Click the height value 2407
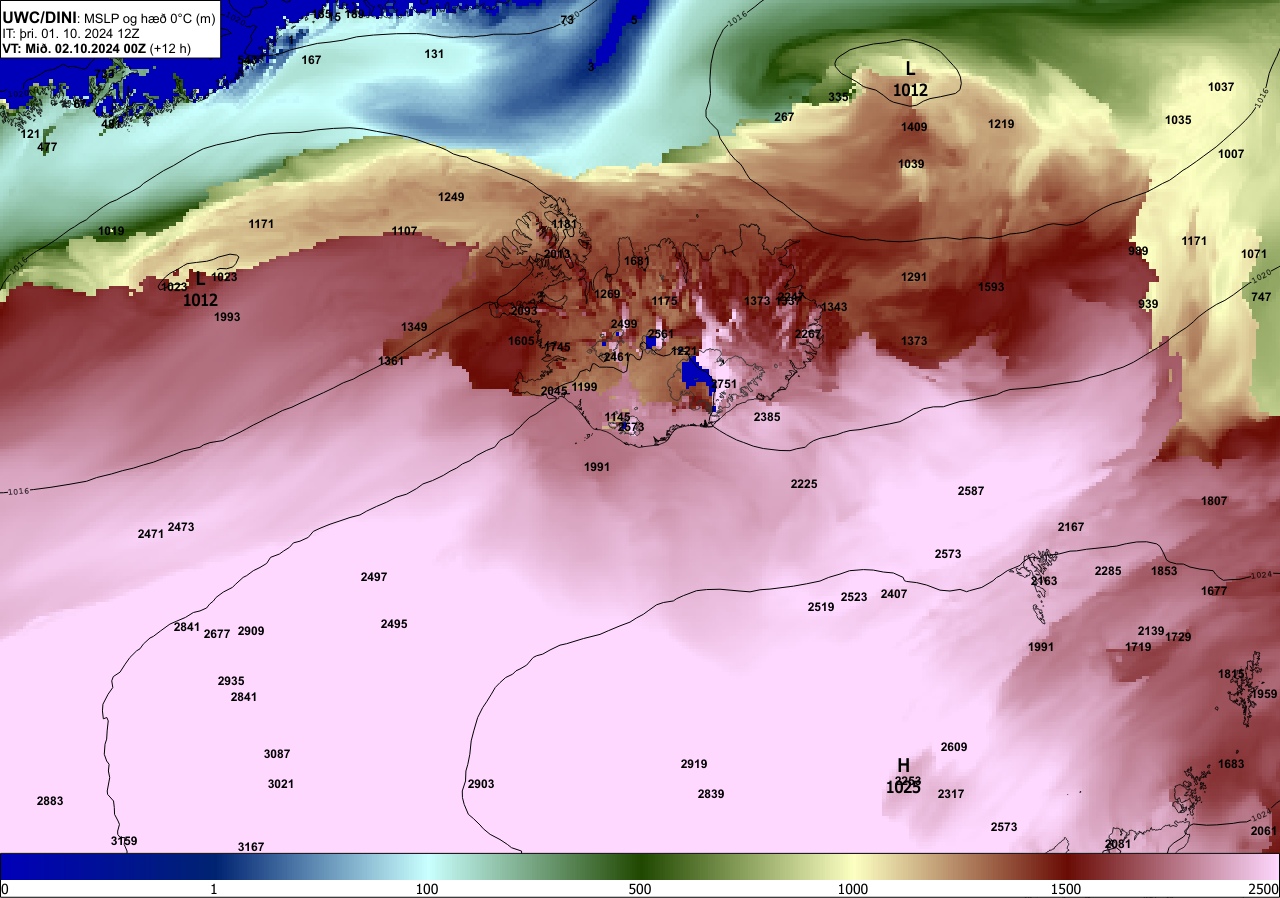 pos(894,594)
